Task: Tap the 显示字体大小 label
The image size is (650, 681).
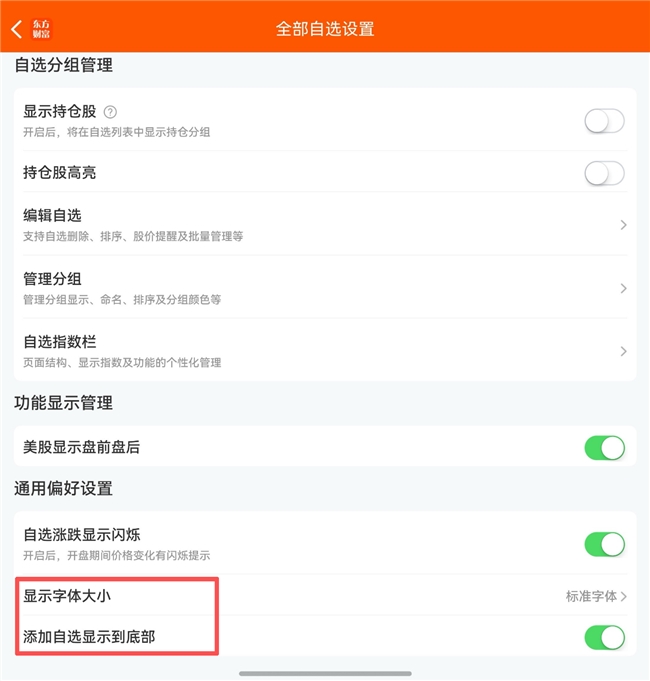Action: (x=67, y=596)
